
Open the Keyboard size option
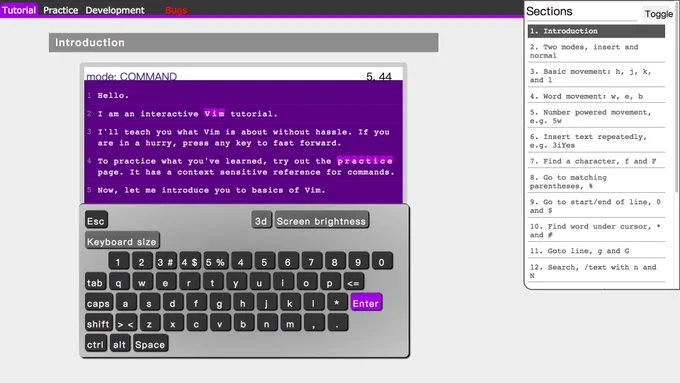tap(122, 241)
